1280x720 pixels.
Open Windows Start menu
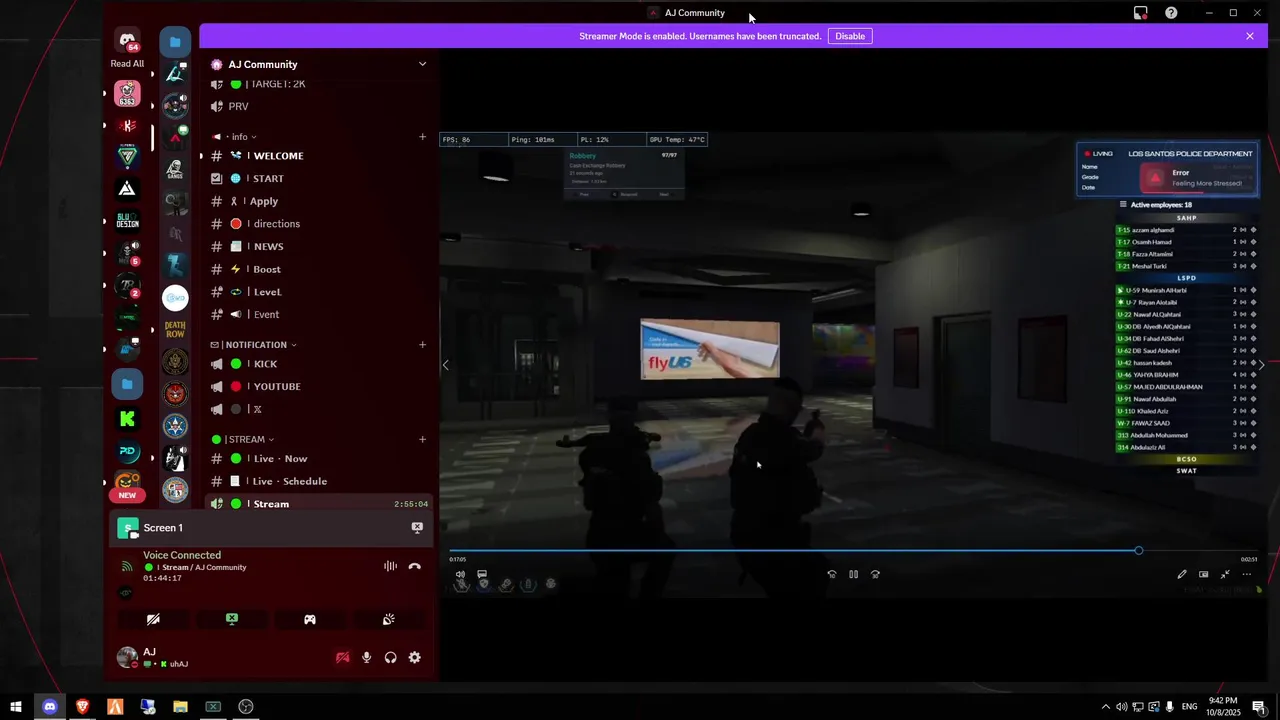16,706
